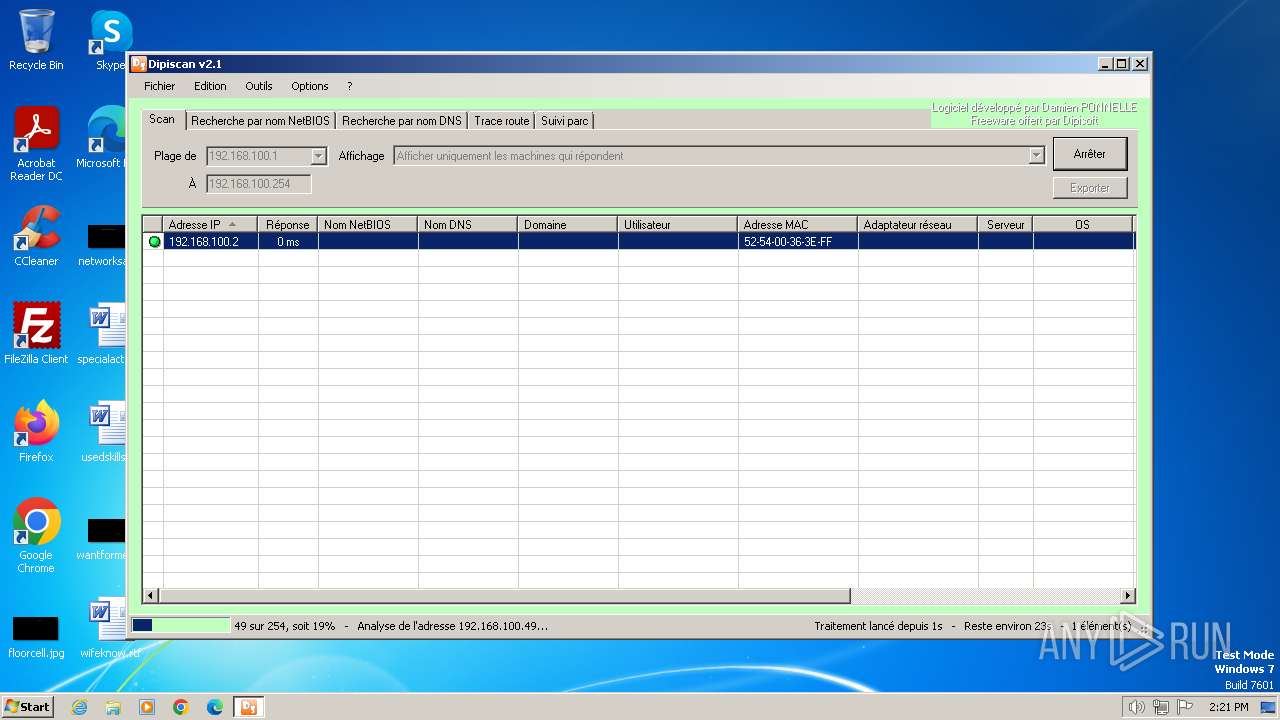
Task: Click the scan progress bar
Action: pyautogui.click(x=180, y=626)
